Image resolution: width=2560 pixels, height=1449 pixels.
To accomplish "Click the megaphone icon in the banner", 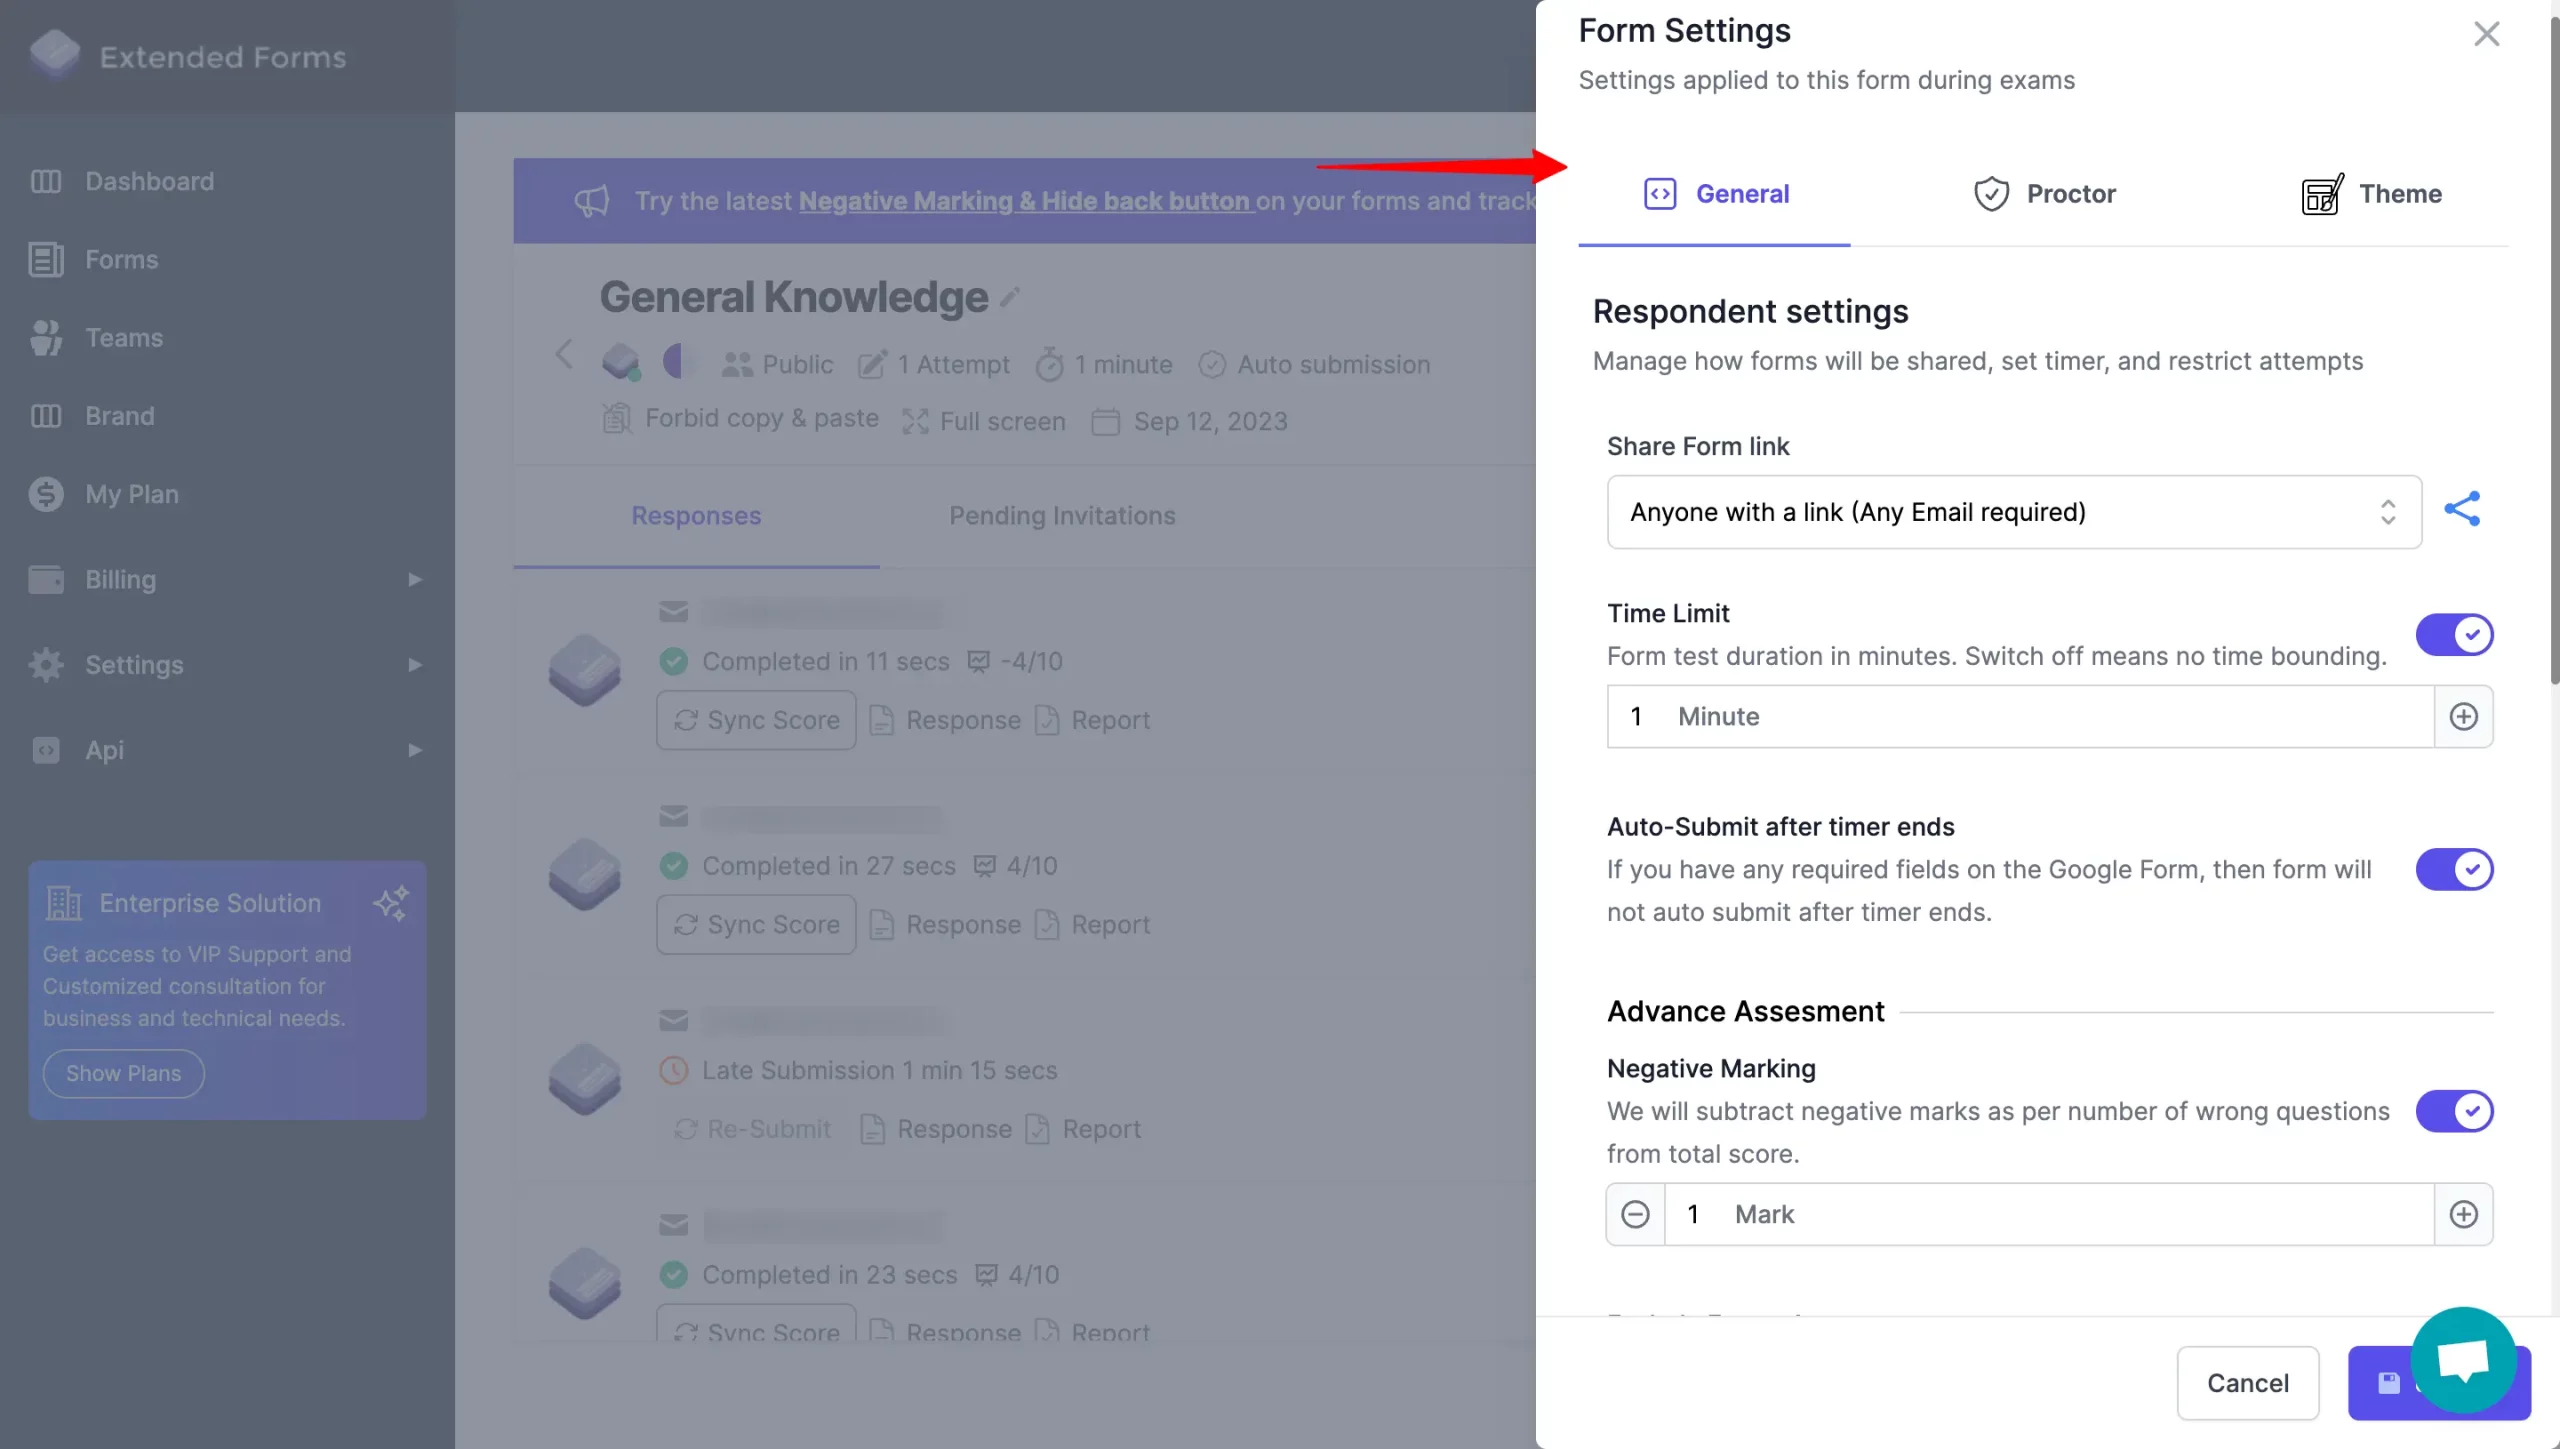I will (x=592, y=200).
